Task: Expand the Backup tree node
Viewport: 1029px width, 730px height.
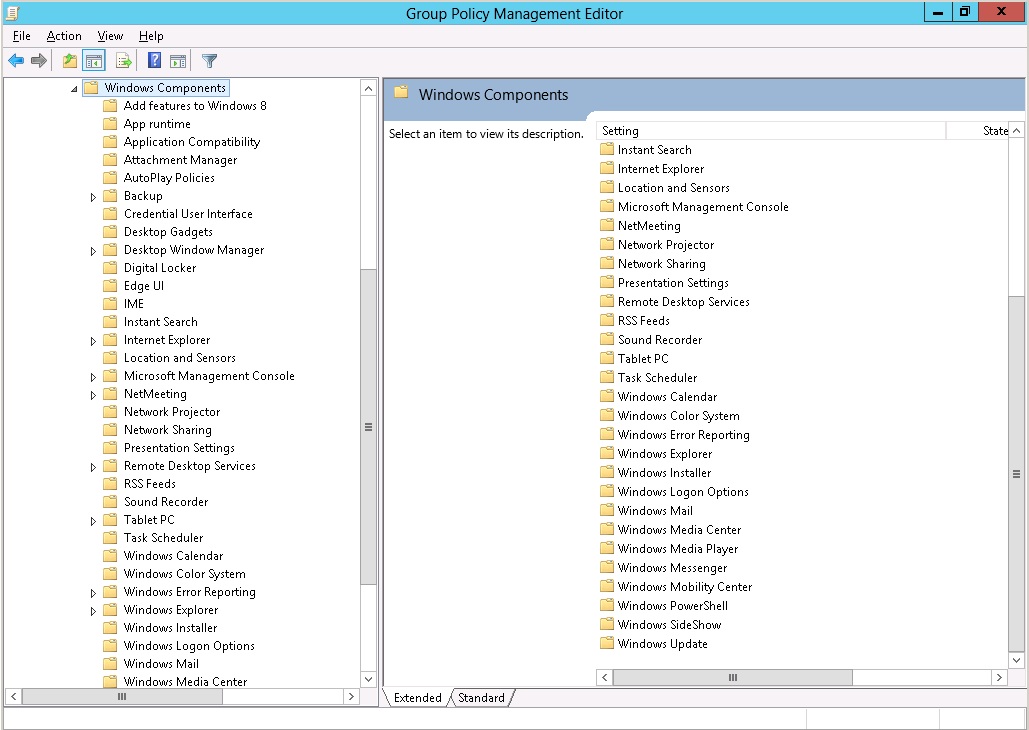Action: (93, 195)
